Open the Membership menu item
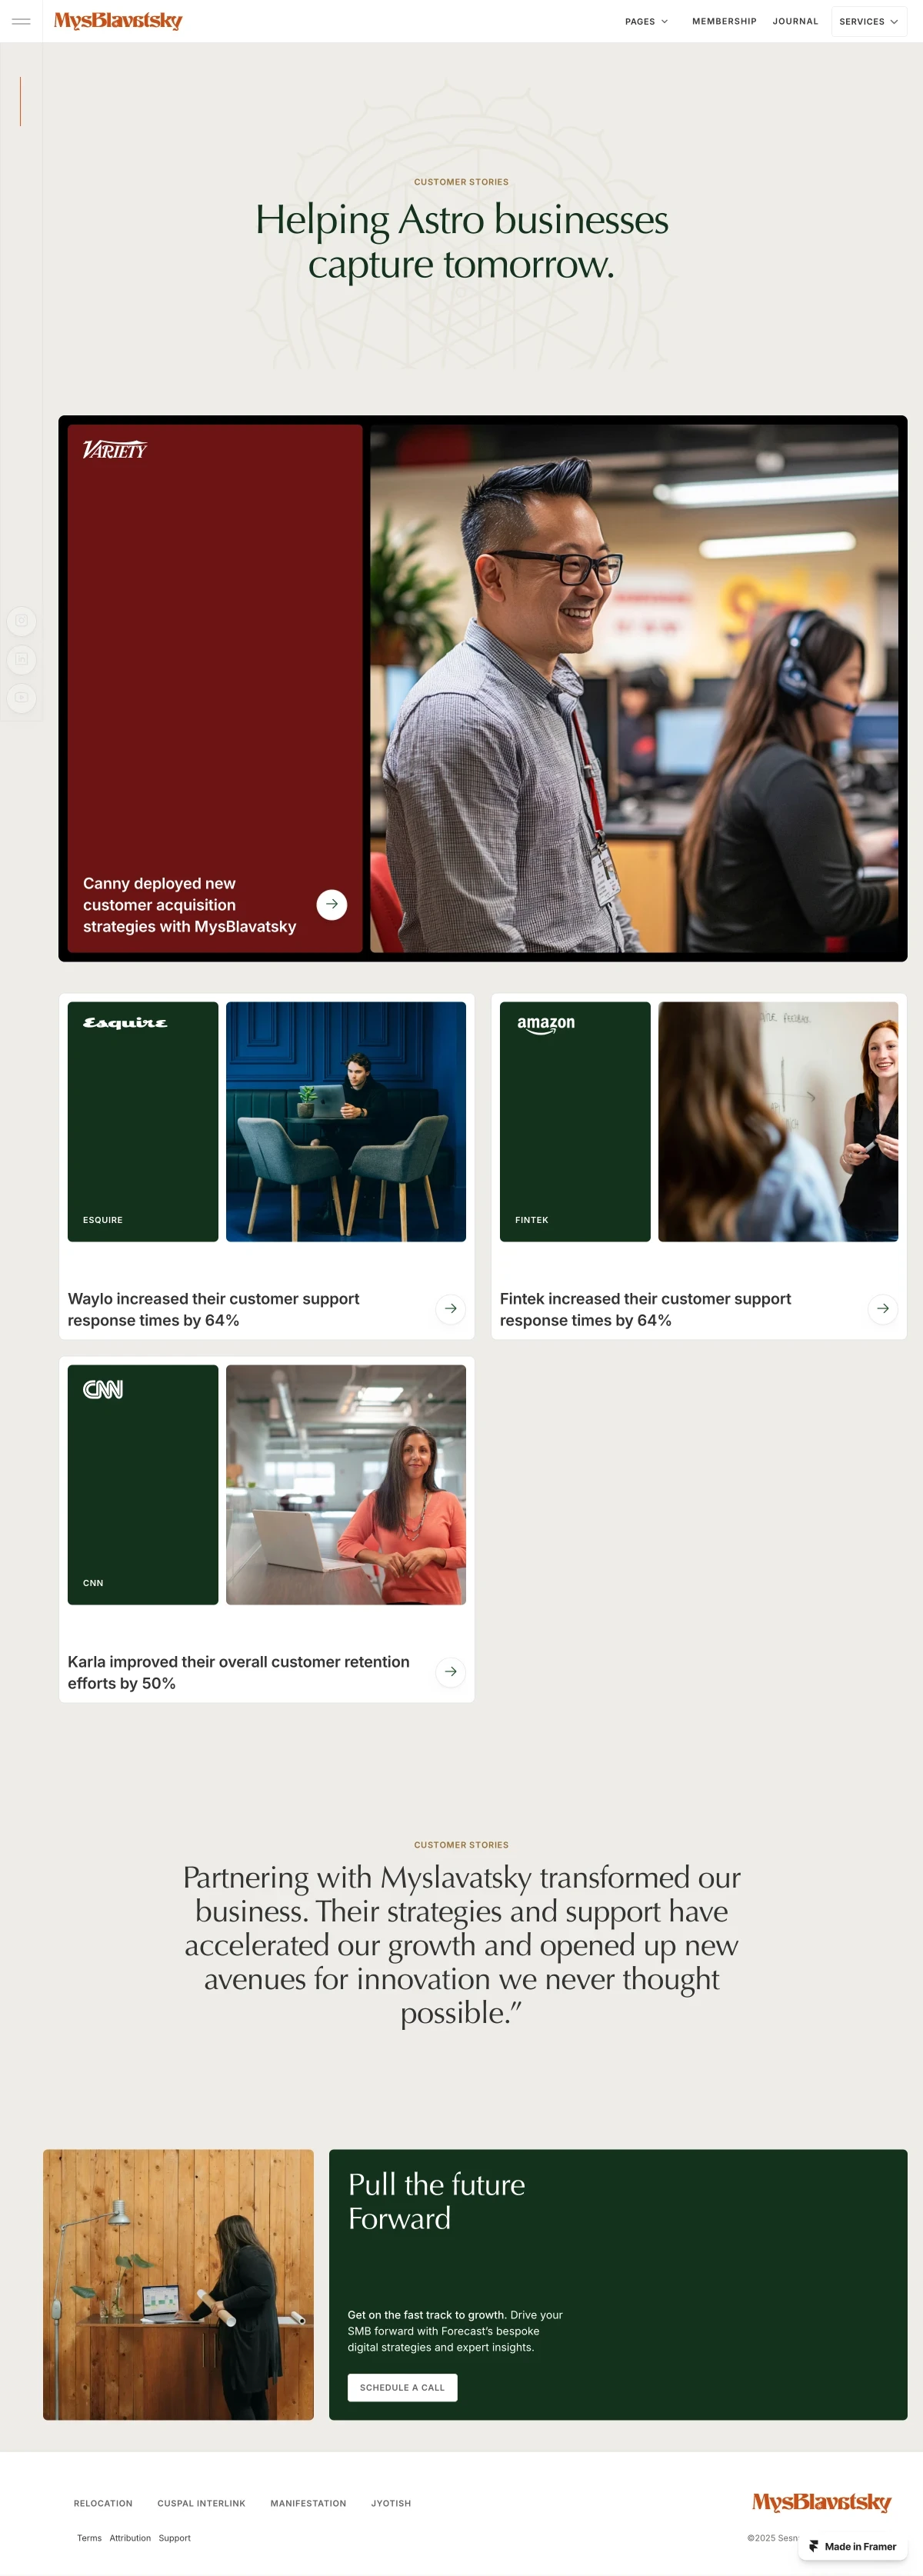The height and width of the screenshot is (2576, 923). (x=724, y=21)
